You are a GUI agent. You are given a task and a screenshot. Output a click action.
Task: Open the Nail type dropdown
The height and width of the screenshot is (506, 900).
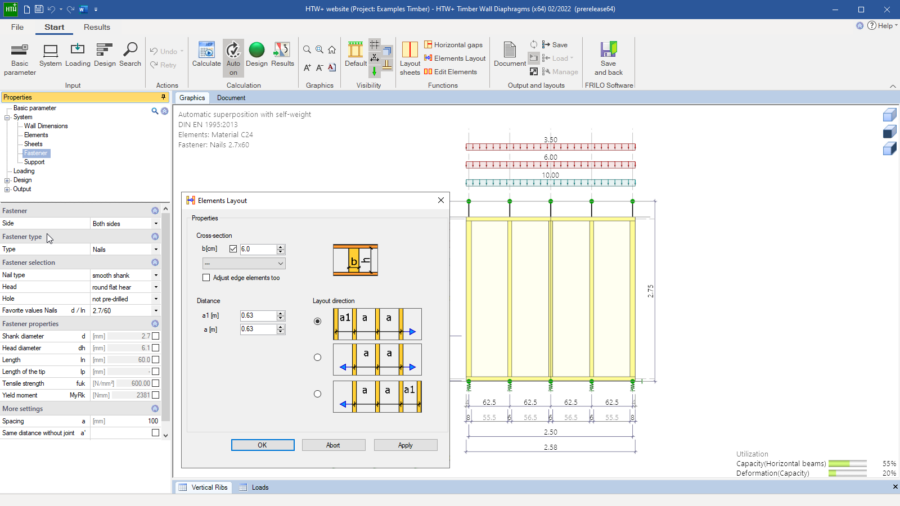125,275
